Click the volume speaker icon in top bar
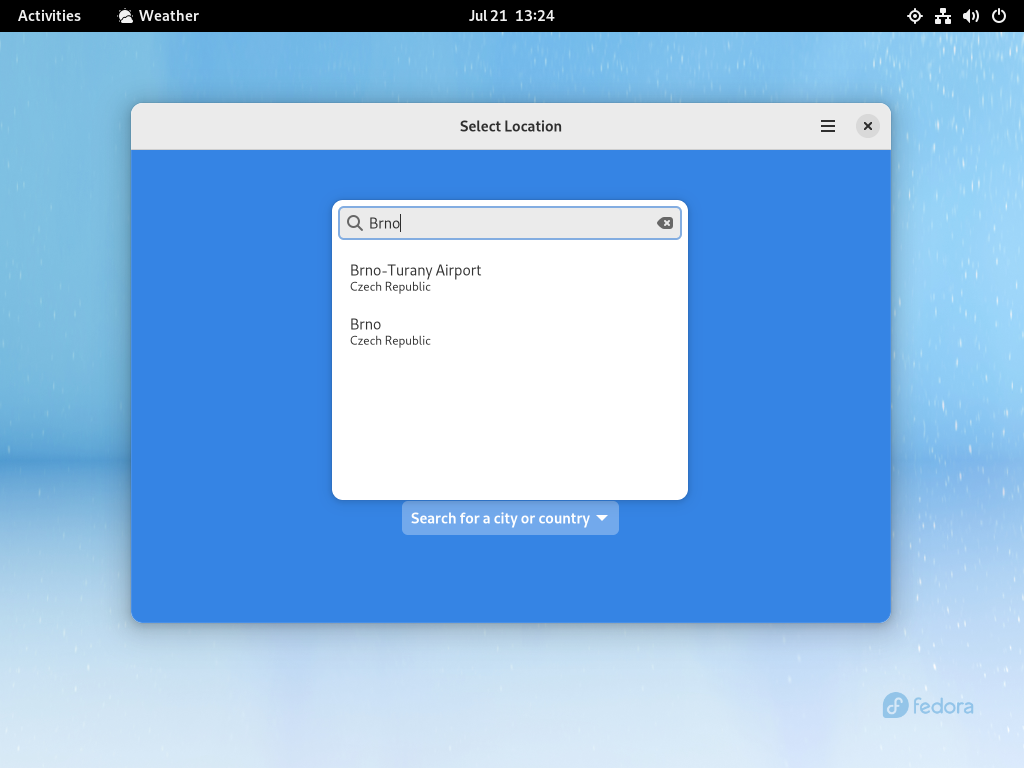 (971, 16)
